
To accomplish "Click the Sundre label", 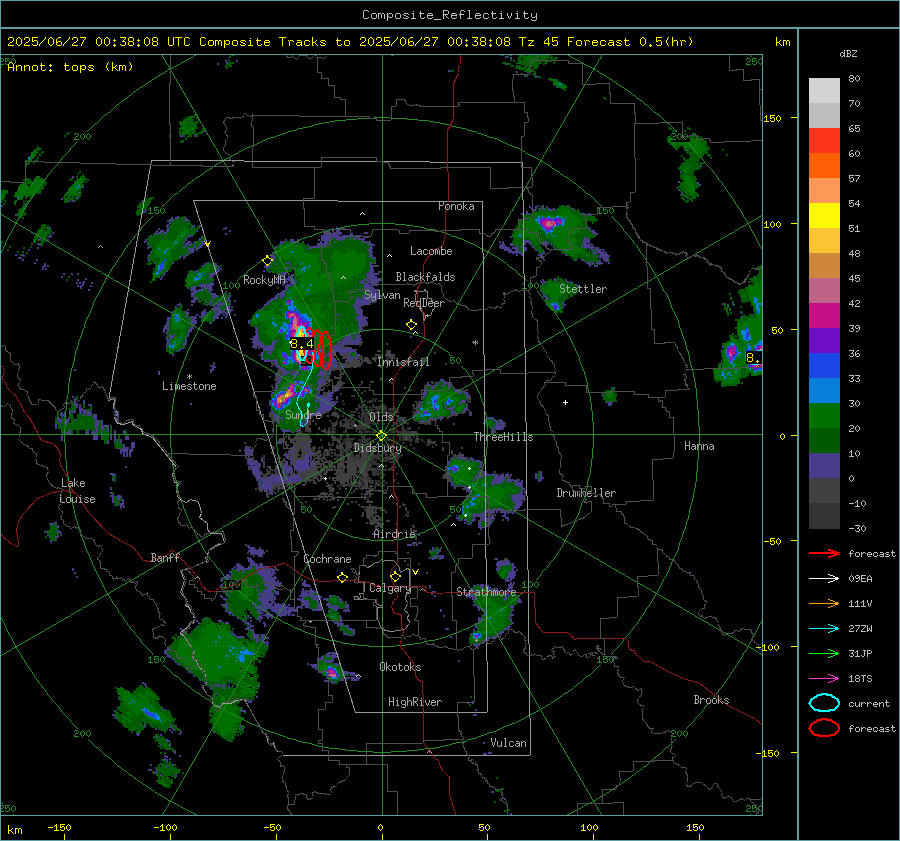I will click(x=303, y=414).
